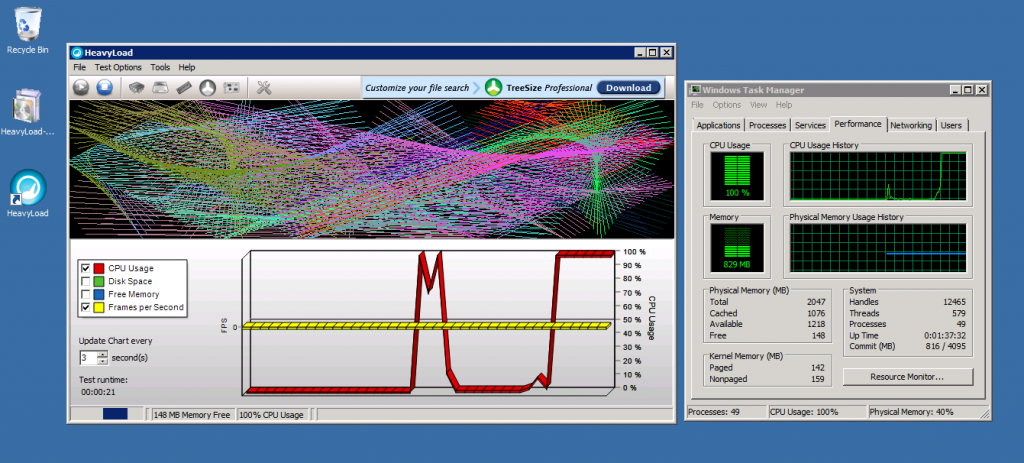
Task: Stop the running test via blue stop icon
Action: pyautogui.click(x=104, y=87)
